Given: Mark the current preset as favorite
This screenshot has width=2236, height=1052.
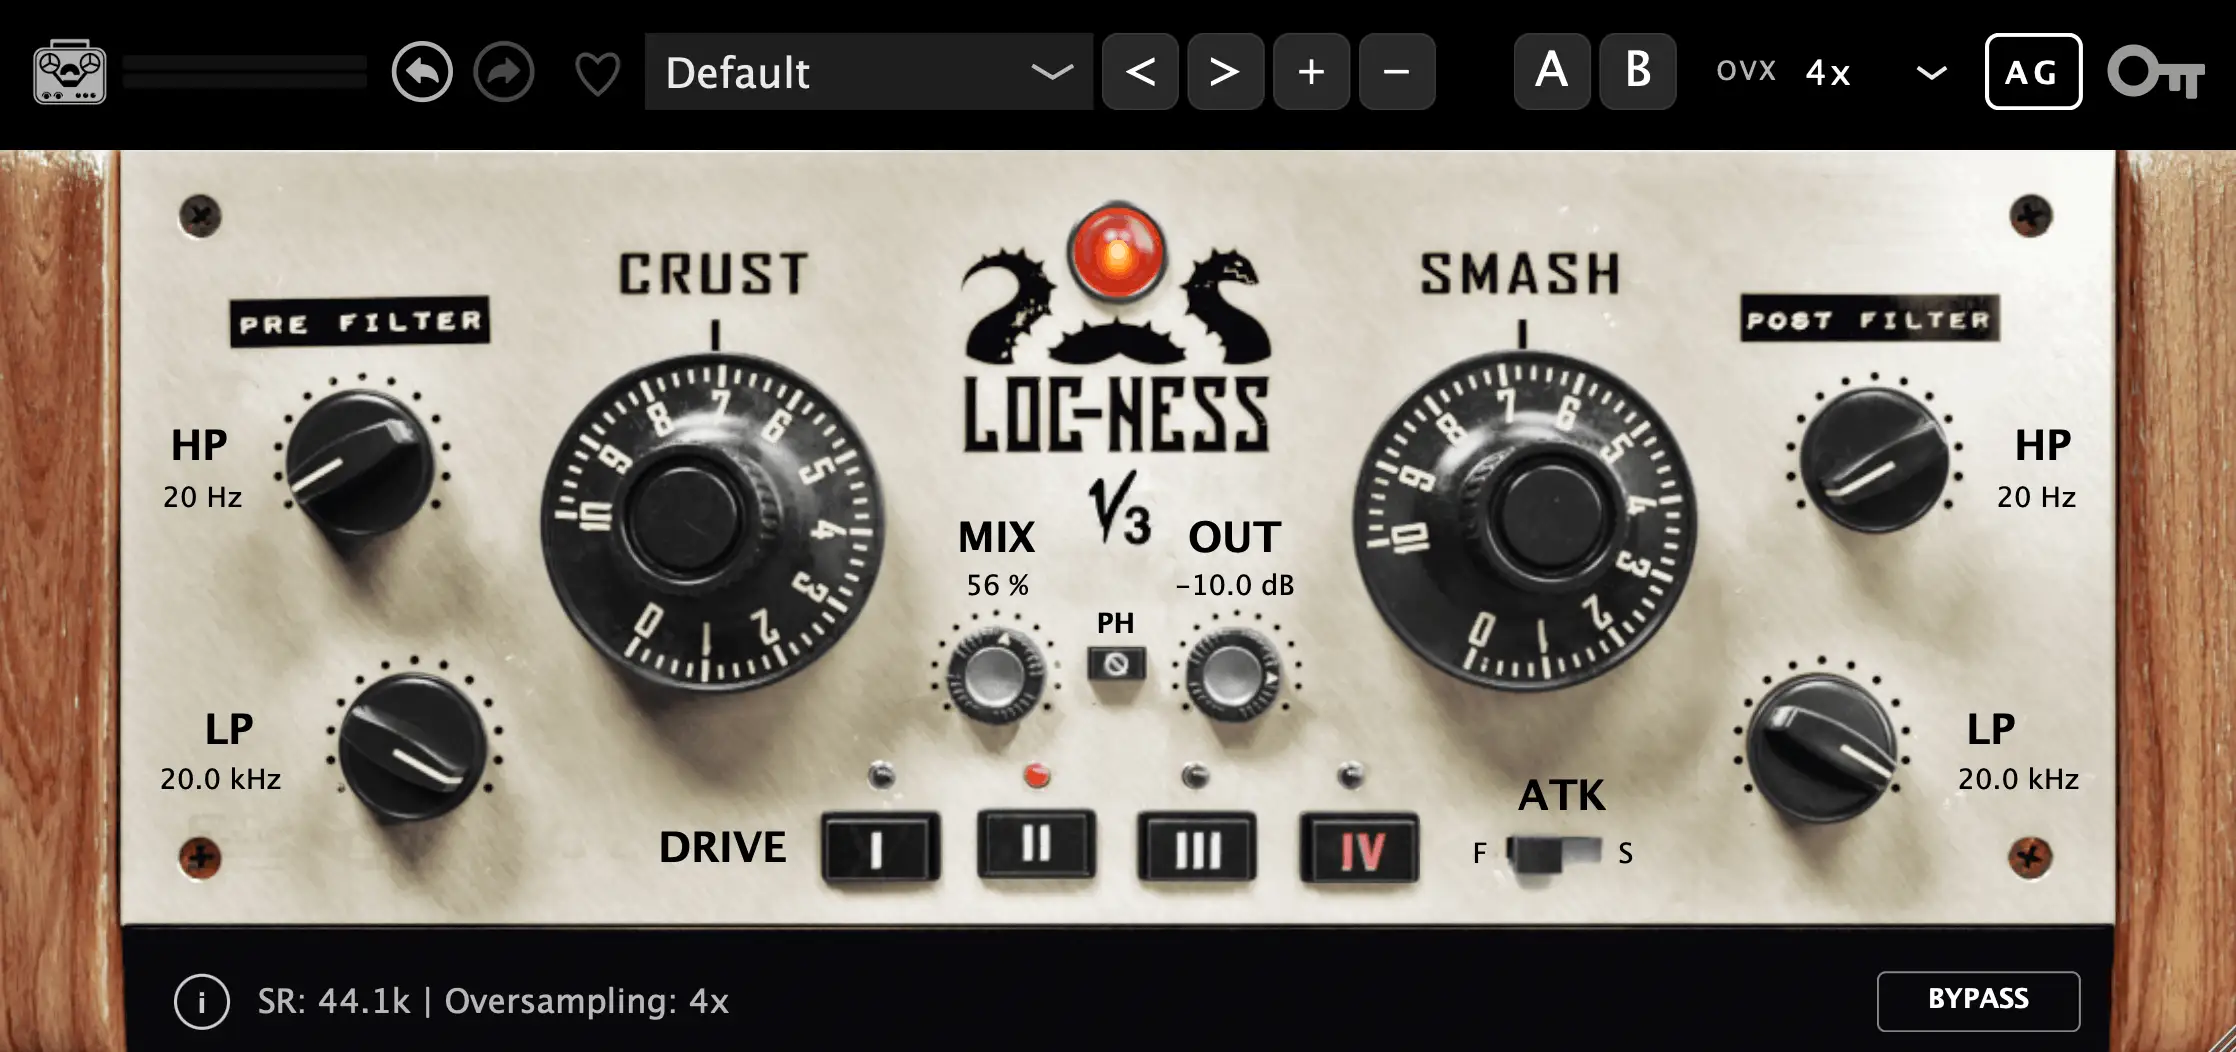Looking at the screenshot, I should click(597, 72).
